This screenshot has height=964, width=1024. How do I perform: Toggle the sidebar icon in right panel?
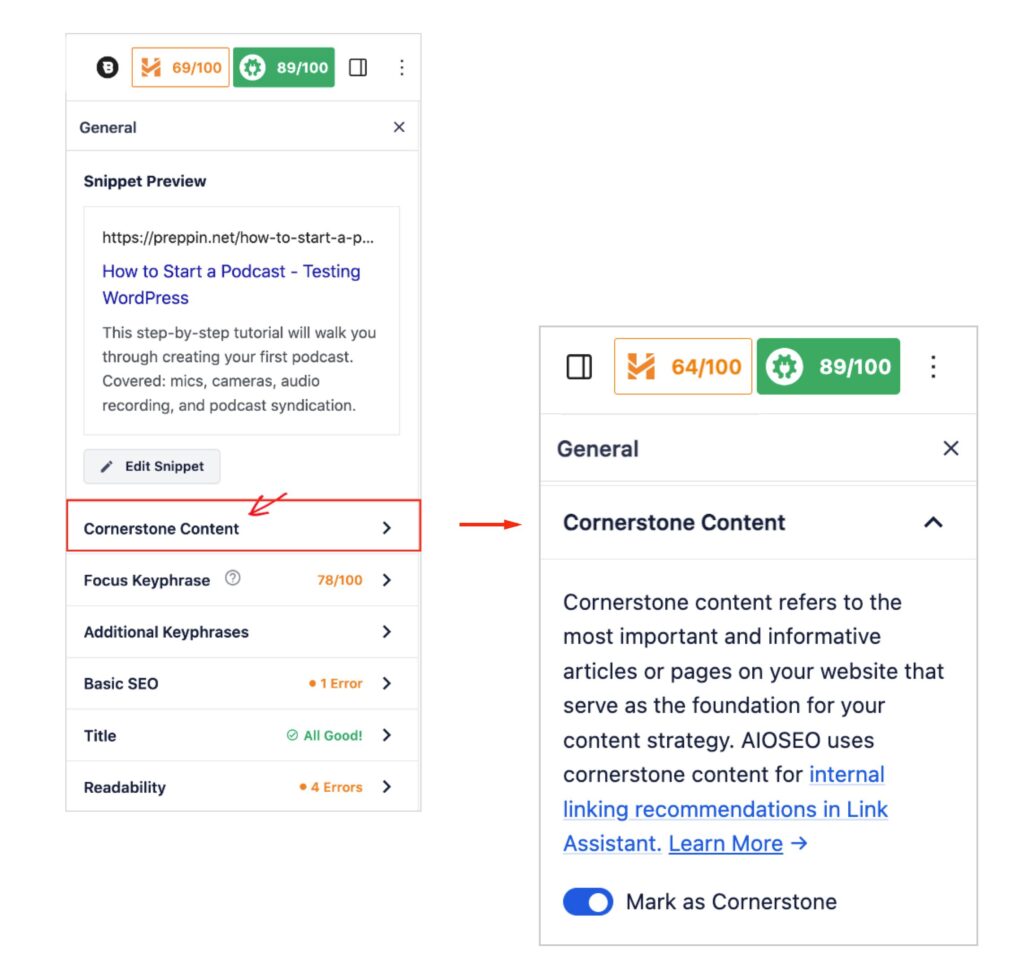click(579, 366)
